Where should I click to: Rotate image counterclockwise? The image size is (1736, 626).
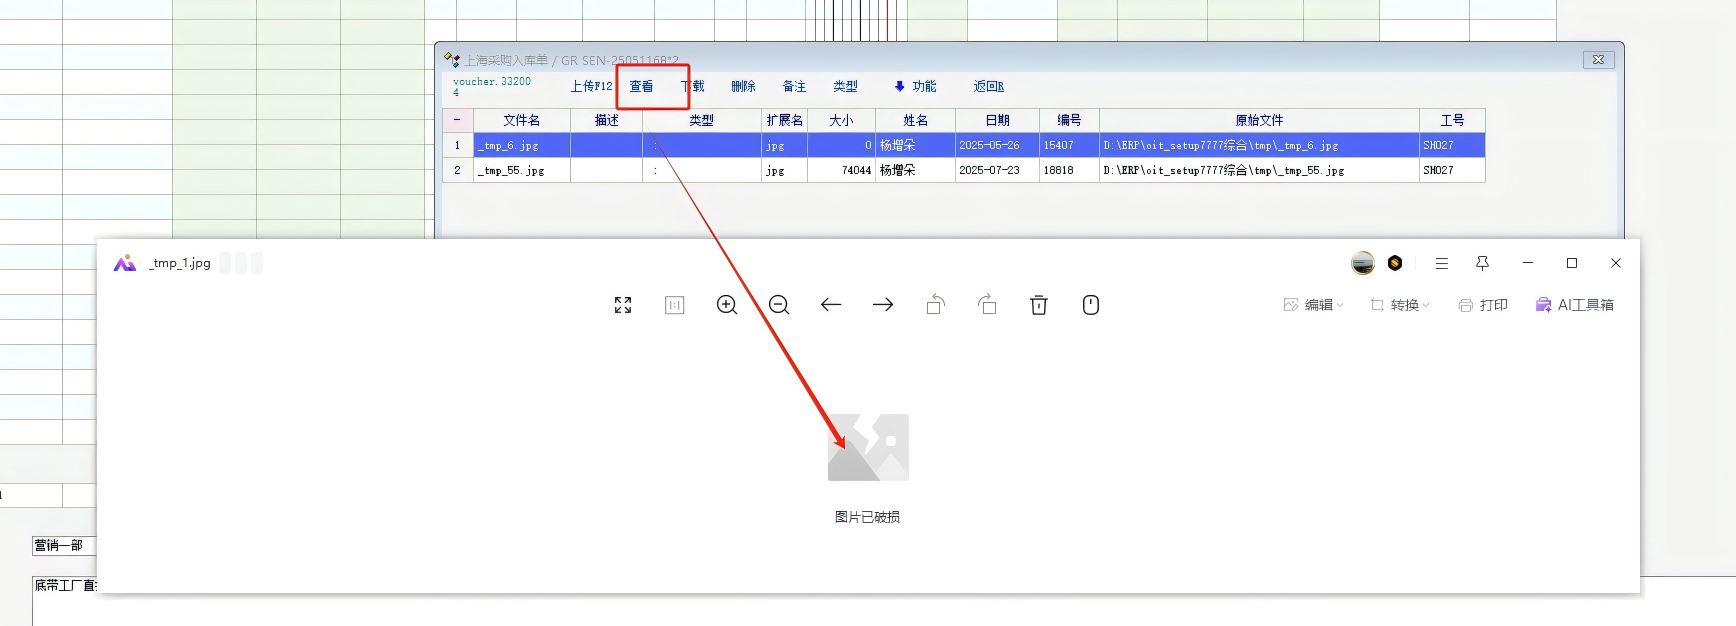[935, 305]
